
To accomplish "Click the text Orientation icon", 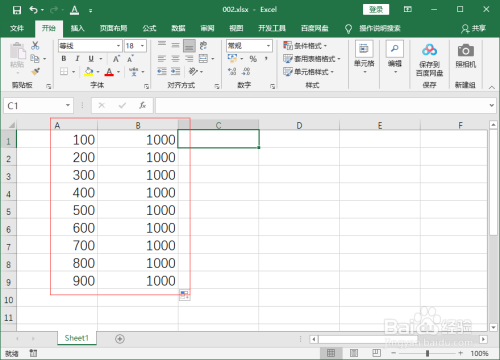I will 193,71.
